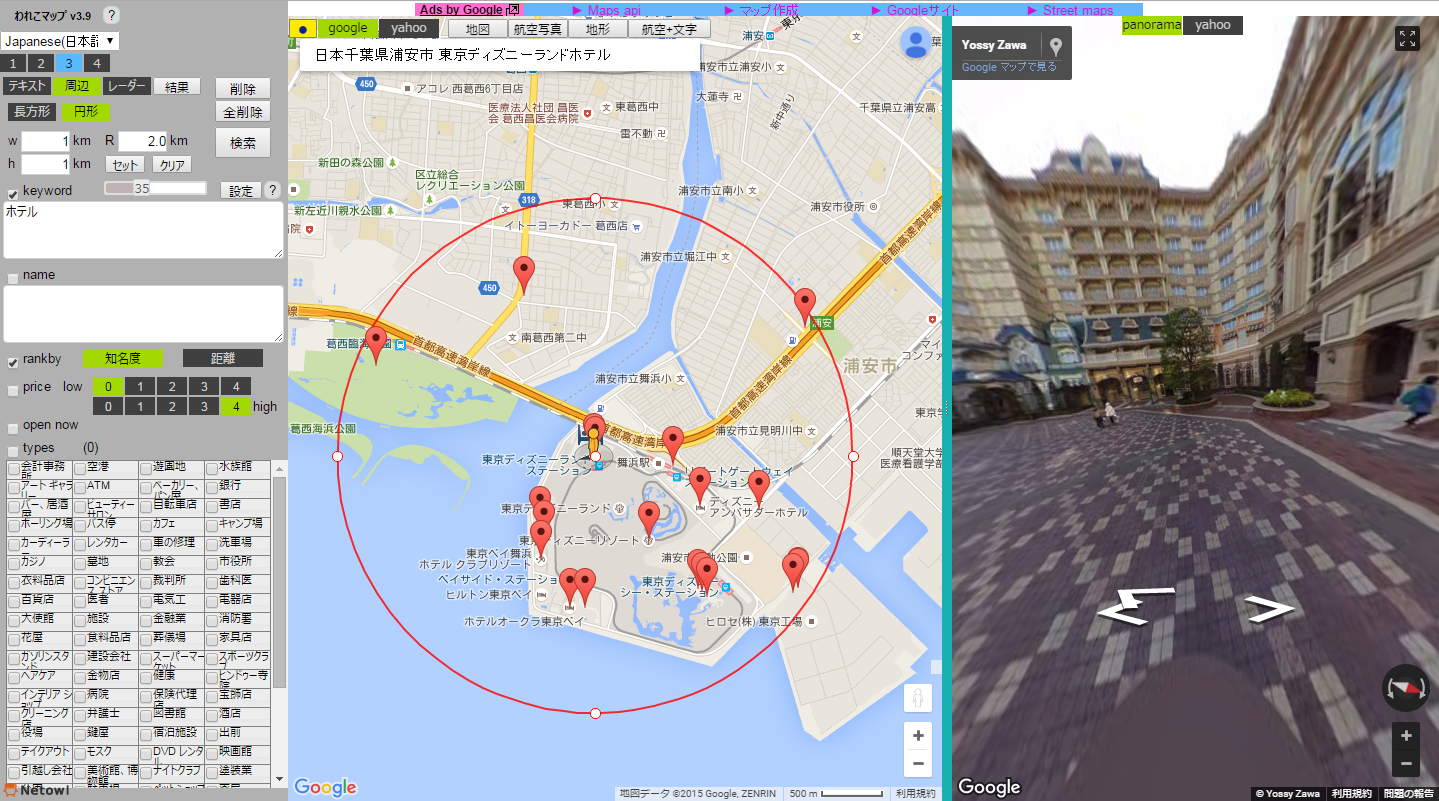This screenshot has height=801, width=1439.
Task: Open the help question mark beside the app title
Action: click(111, 15)
